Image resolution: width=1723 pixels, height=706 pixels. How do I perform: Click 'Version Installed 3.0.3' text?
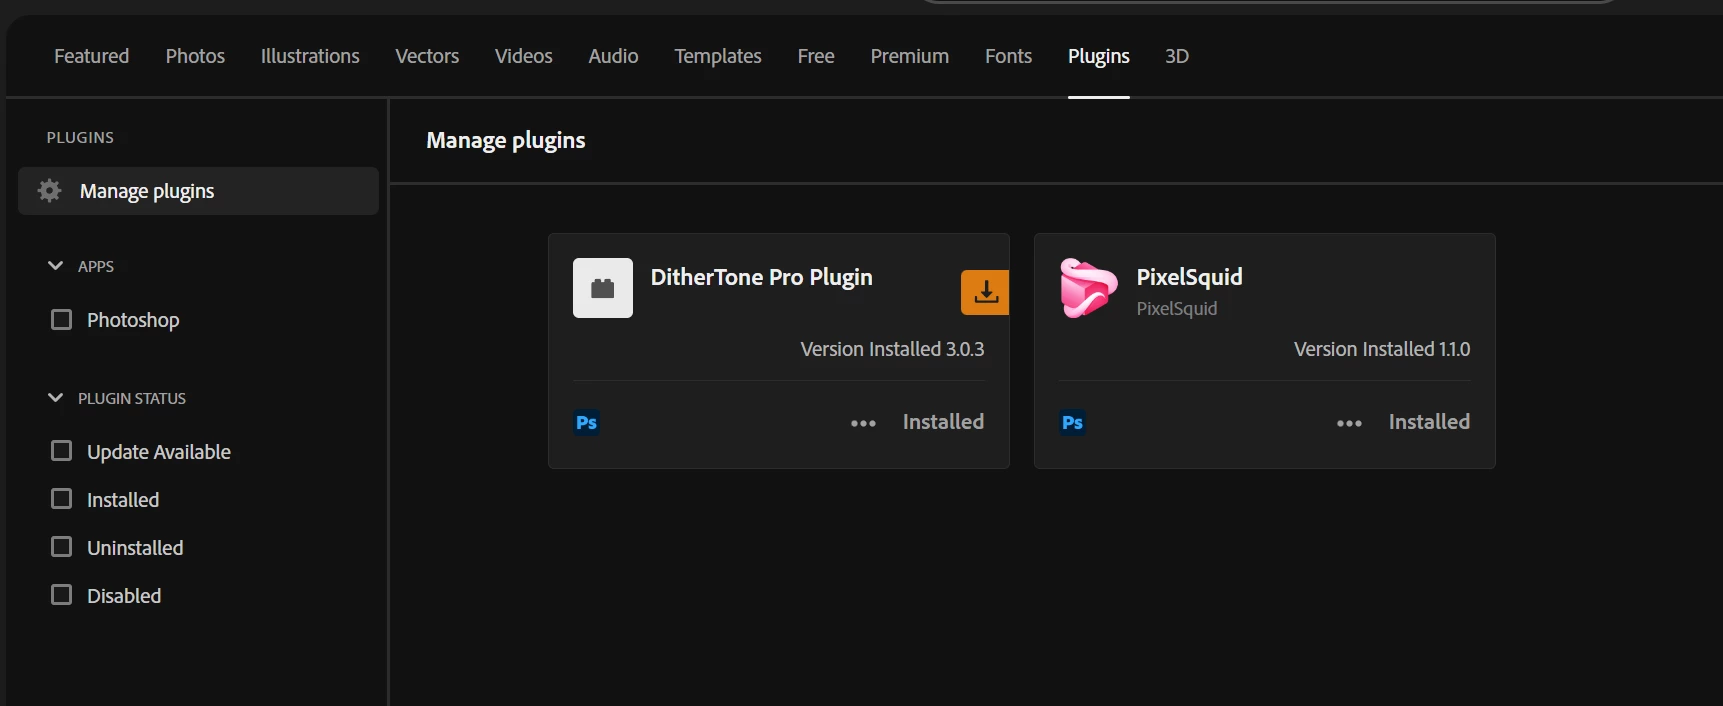click(892, 349)
